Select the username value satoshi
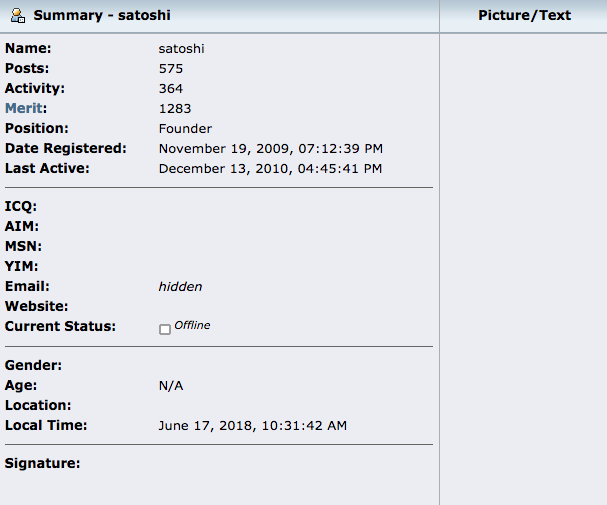 tap(181, 48)
